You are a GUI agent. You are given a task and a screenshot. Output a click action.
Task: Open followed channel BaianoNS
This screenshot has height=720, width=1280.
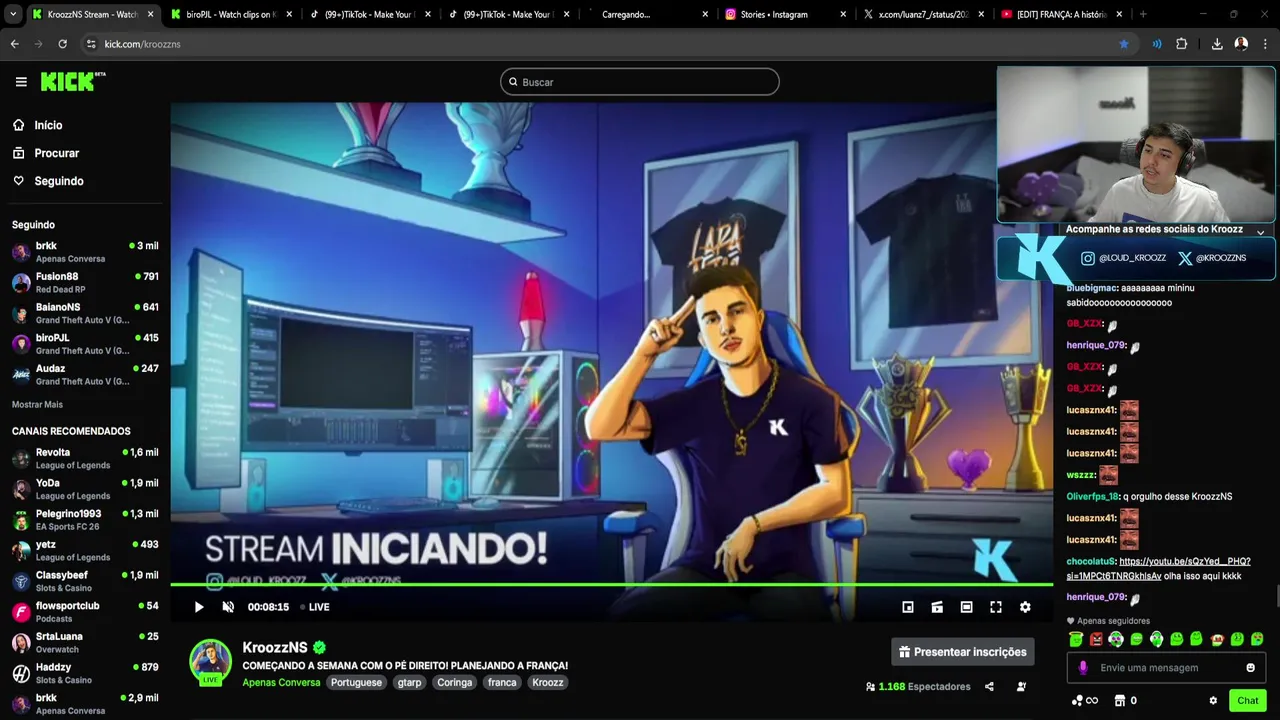click(x=85, y=313)
